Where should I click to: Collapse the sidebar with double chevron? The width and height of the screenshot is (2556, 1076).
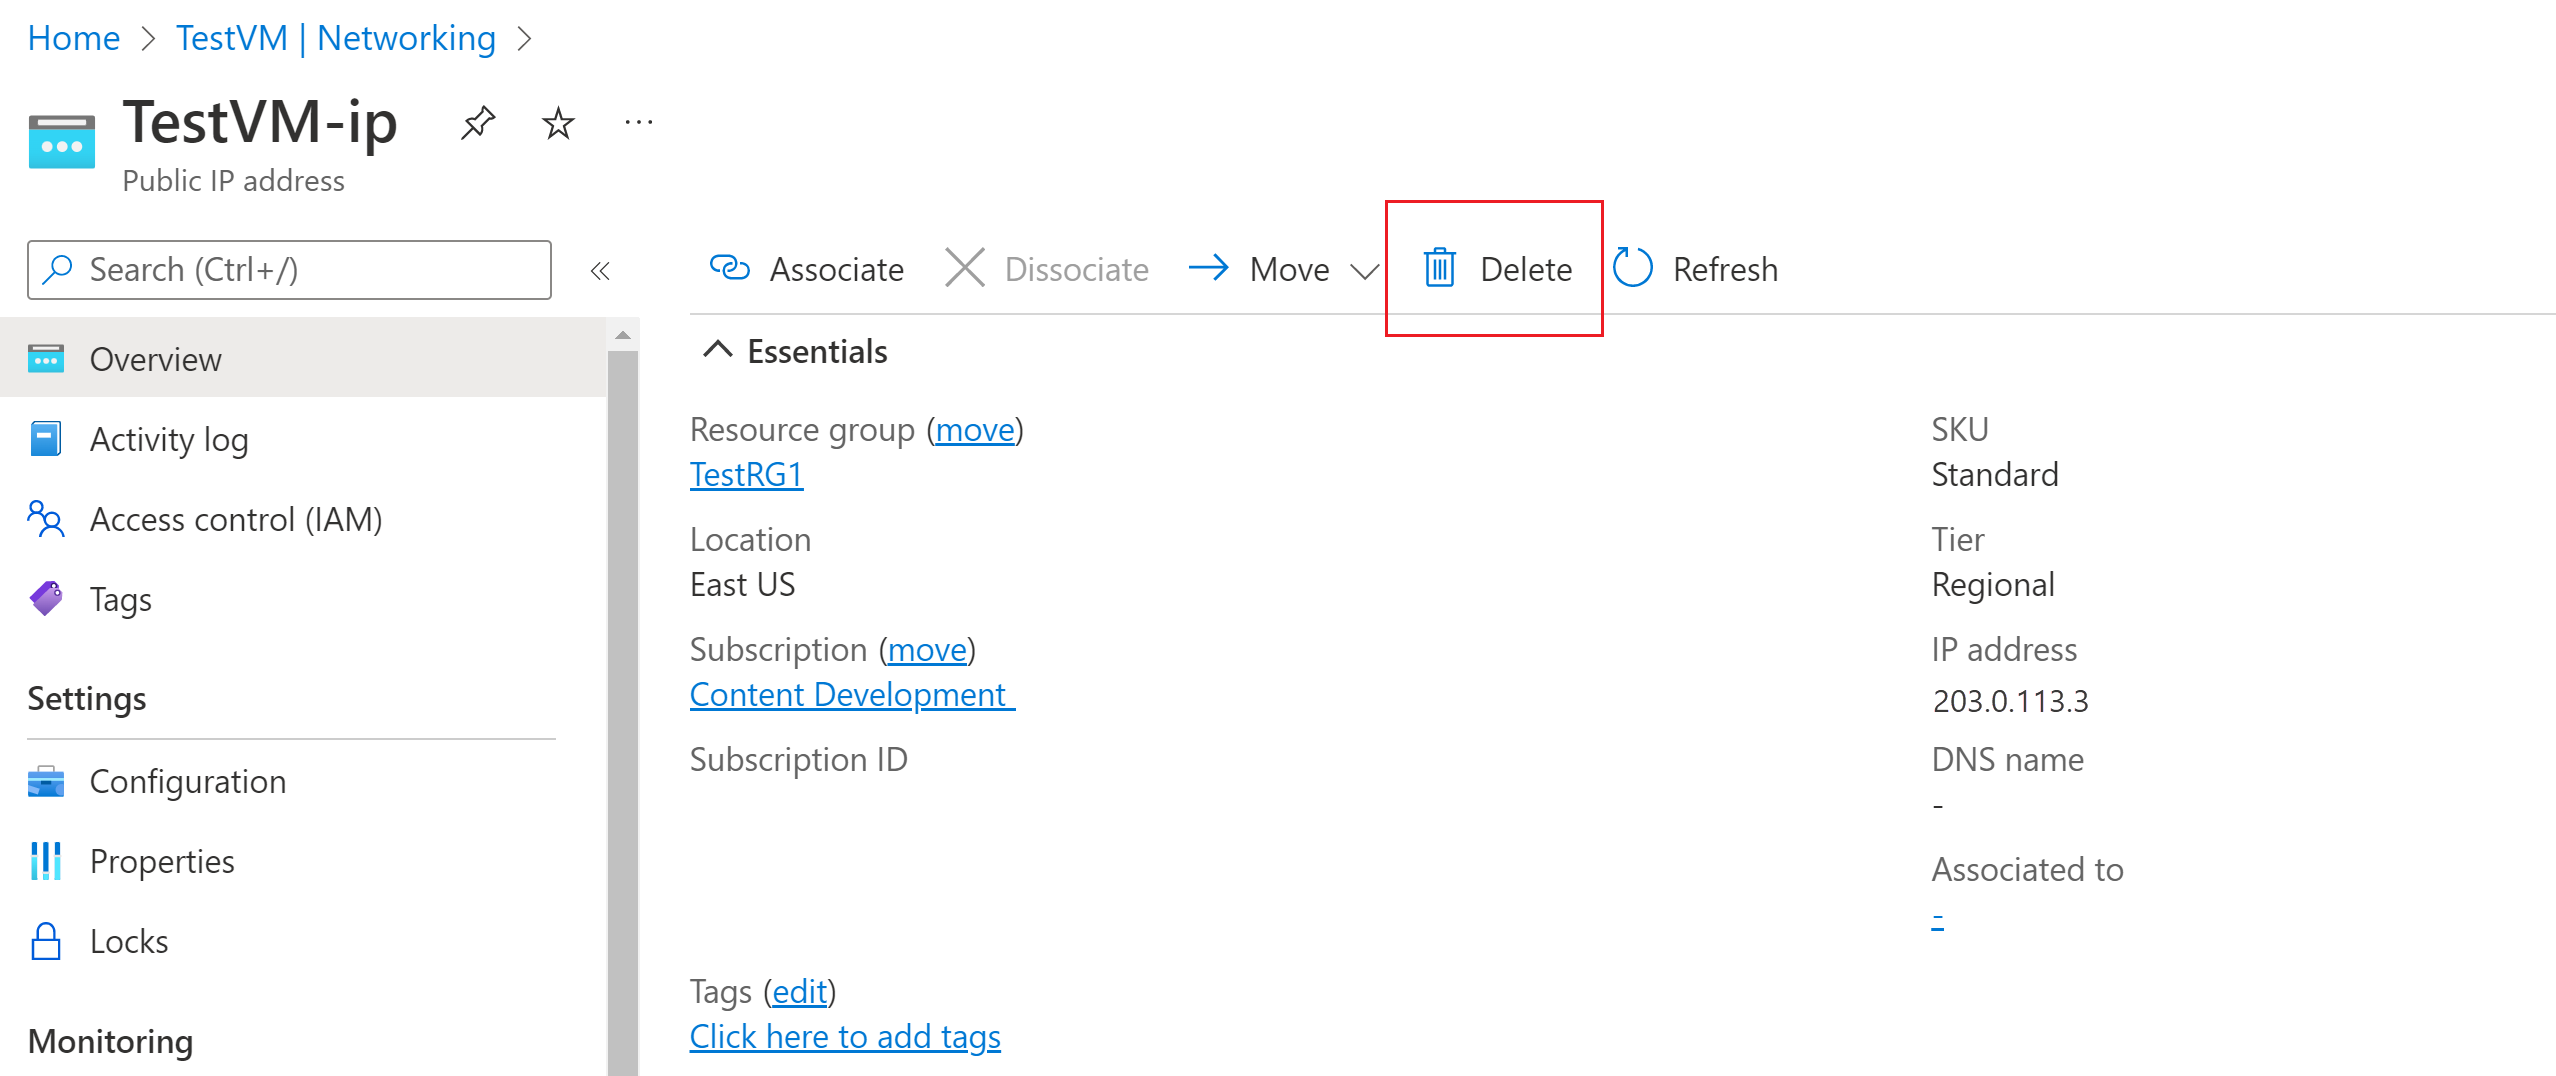tap(600, 270)
